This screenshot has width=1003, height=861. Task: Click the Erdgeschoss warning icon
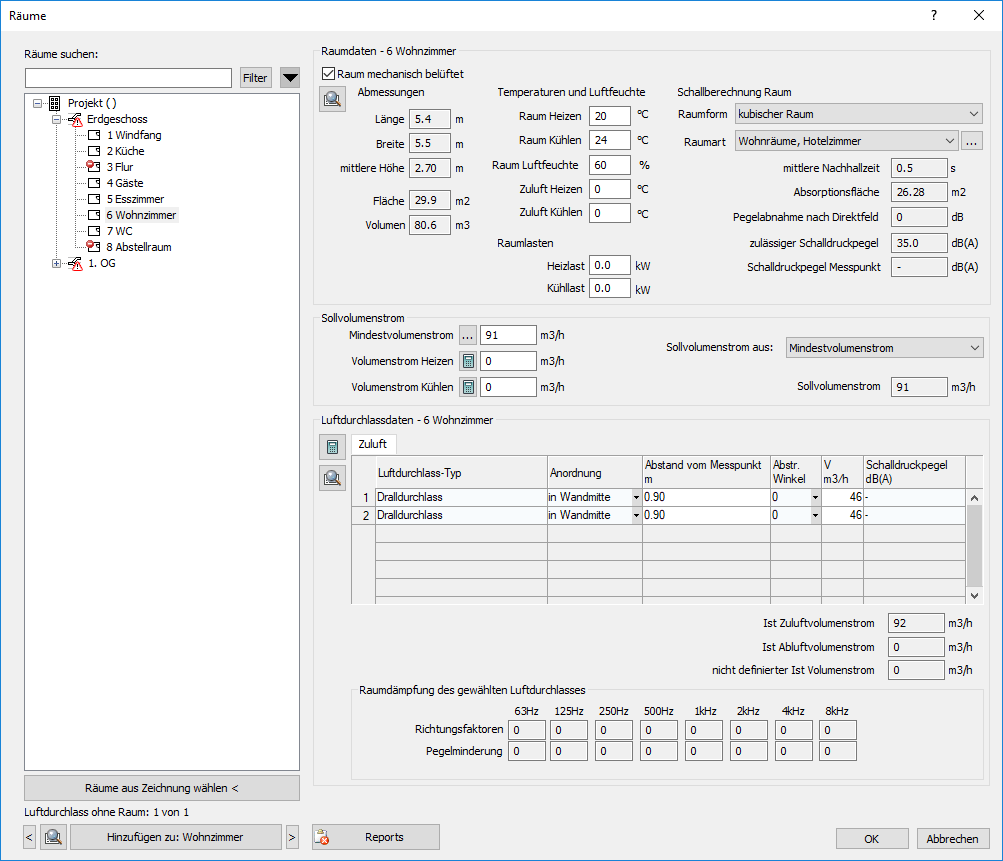click(75, 120)
